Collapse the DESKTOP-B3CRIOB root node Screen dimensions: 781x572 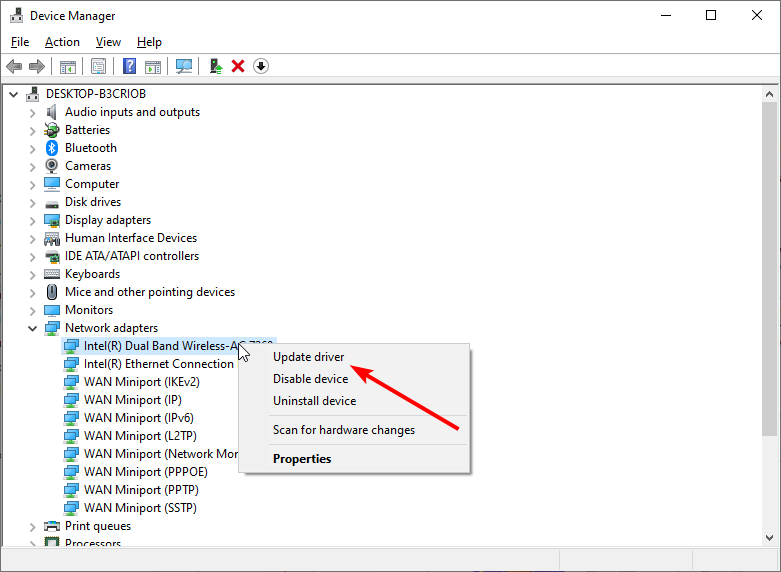tap(14, 94)
